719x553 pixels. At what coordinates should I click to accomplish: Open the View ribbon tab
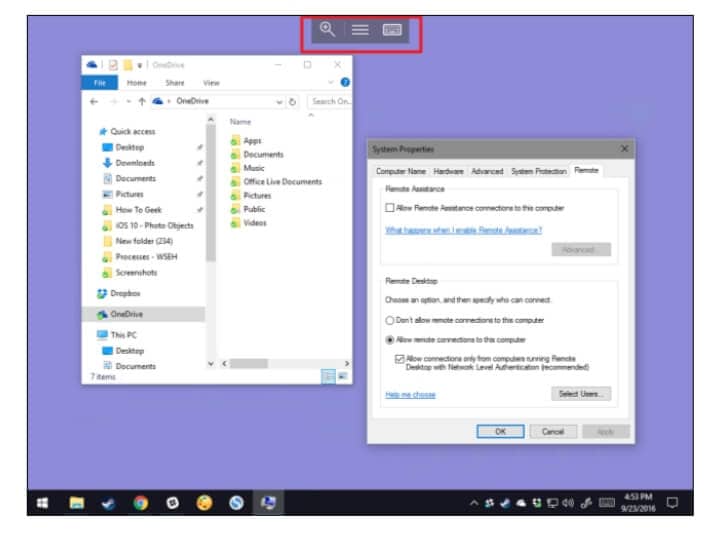coord(211,83)
